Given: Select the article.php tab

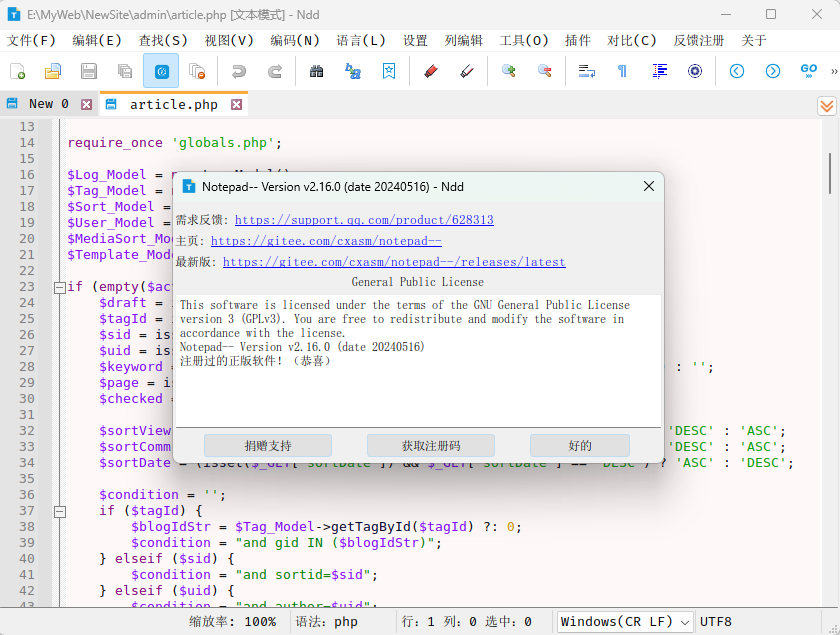Looking at the screenshot, I should coord(174,104).
